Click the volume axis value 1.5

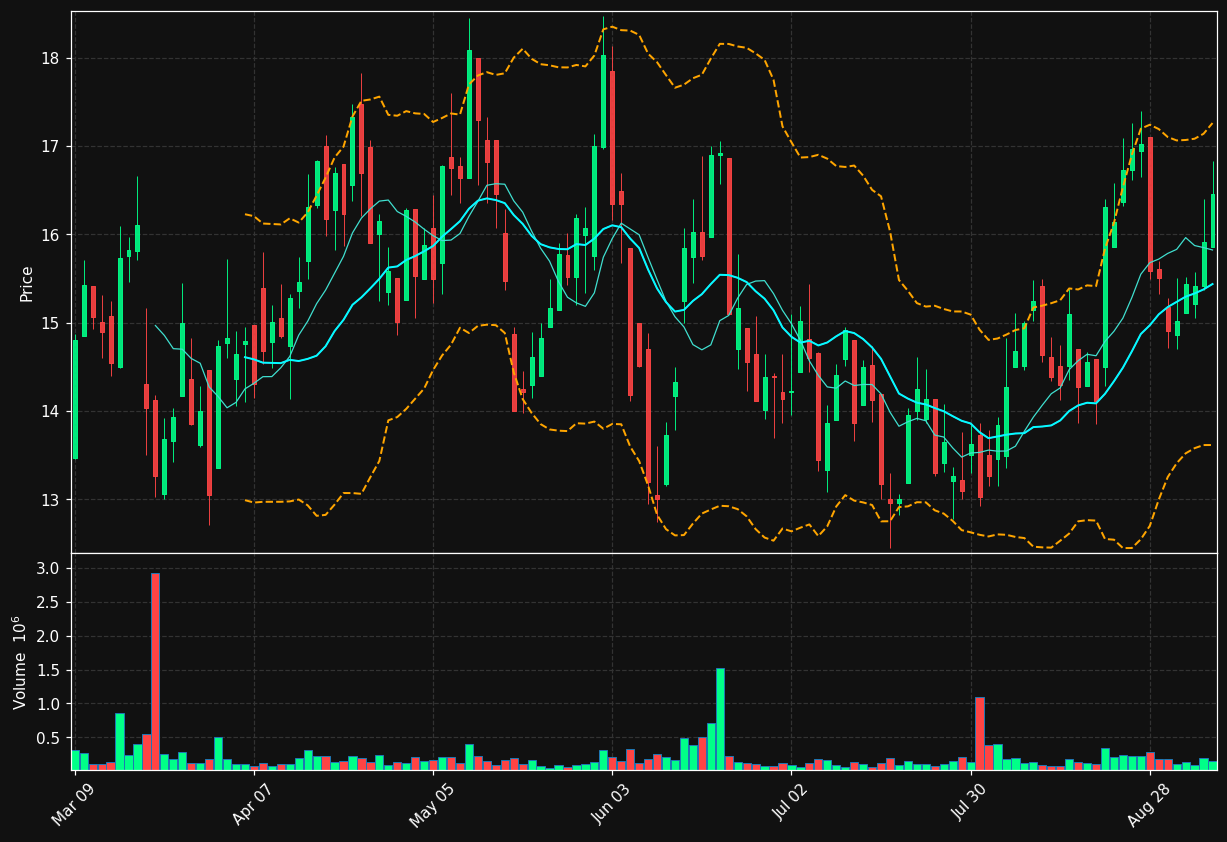pos(49,670)
